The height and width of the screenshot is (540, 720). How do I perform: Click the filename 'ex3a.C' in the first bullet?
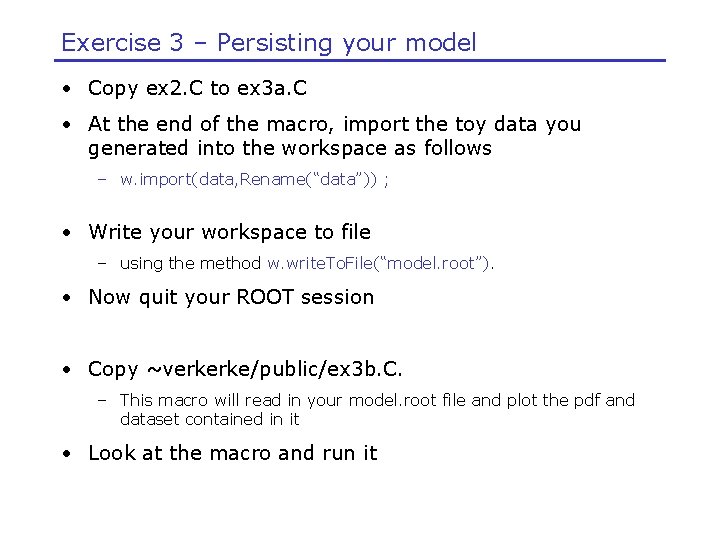(x=272, y=88)
